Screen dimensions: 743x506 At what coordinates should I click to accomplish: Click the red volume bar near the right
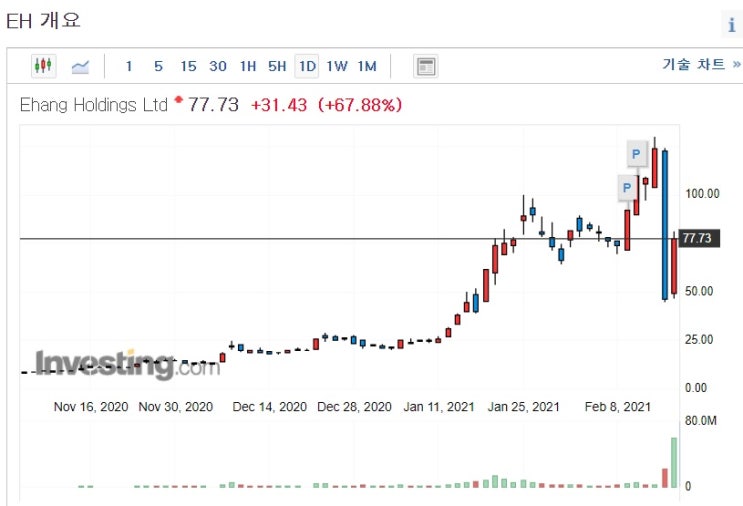(665, 478)
